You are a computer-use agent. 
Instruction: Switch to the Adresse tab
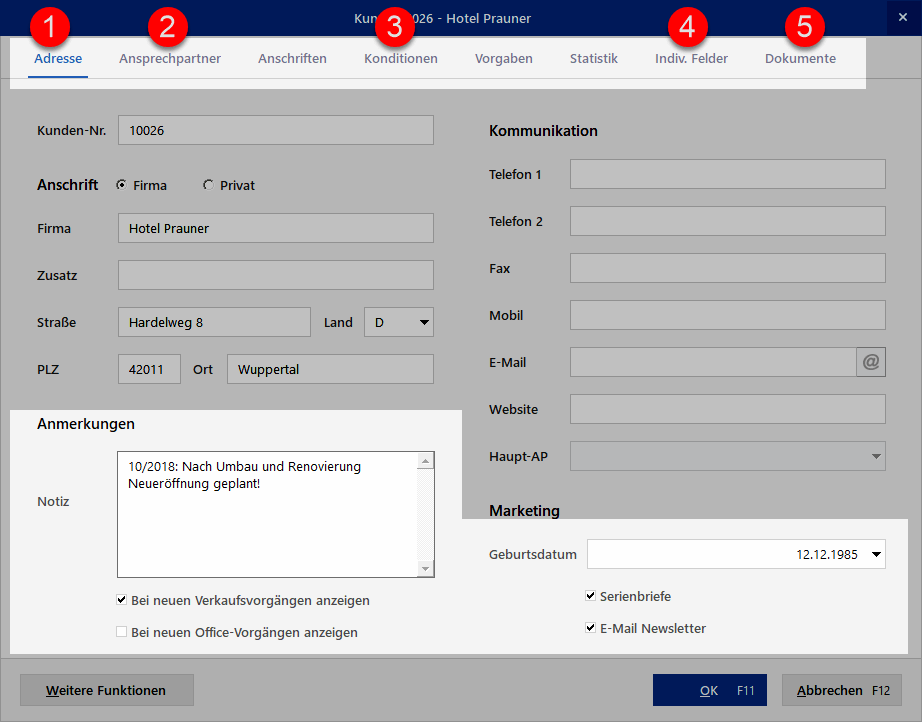click(x=58, y=58)
